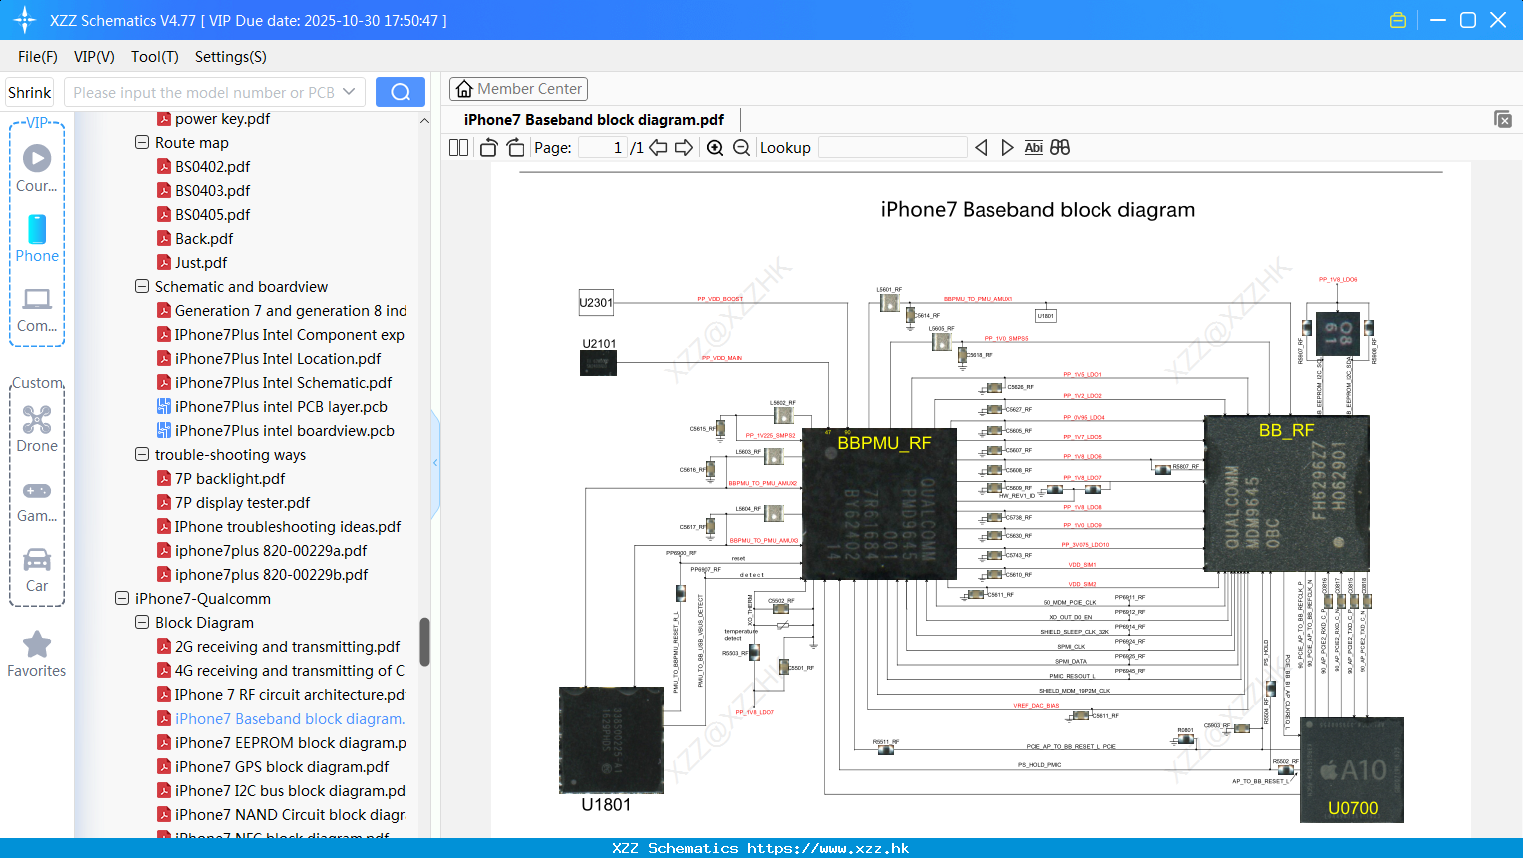
Task: Click the yellow toolbox icon in title bar
Action: pyautogui.click(x=1398, y=20)
